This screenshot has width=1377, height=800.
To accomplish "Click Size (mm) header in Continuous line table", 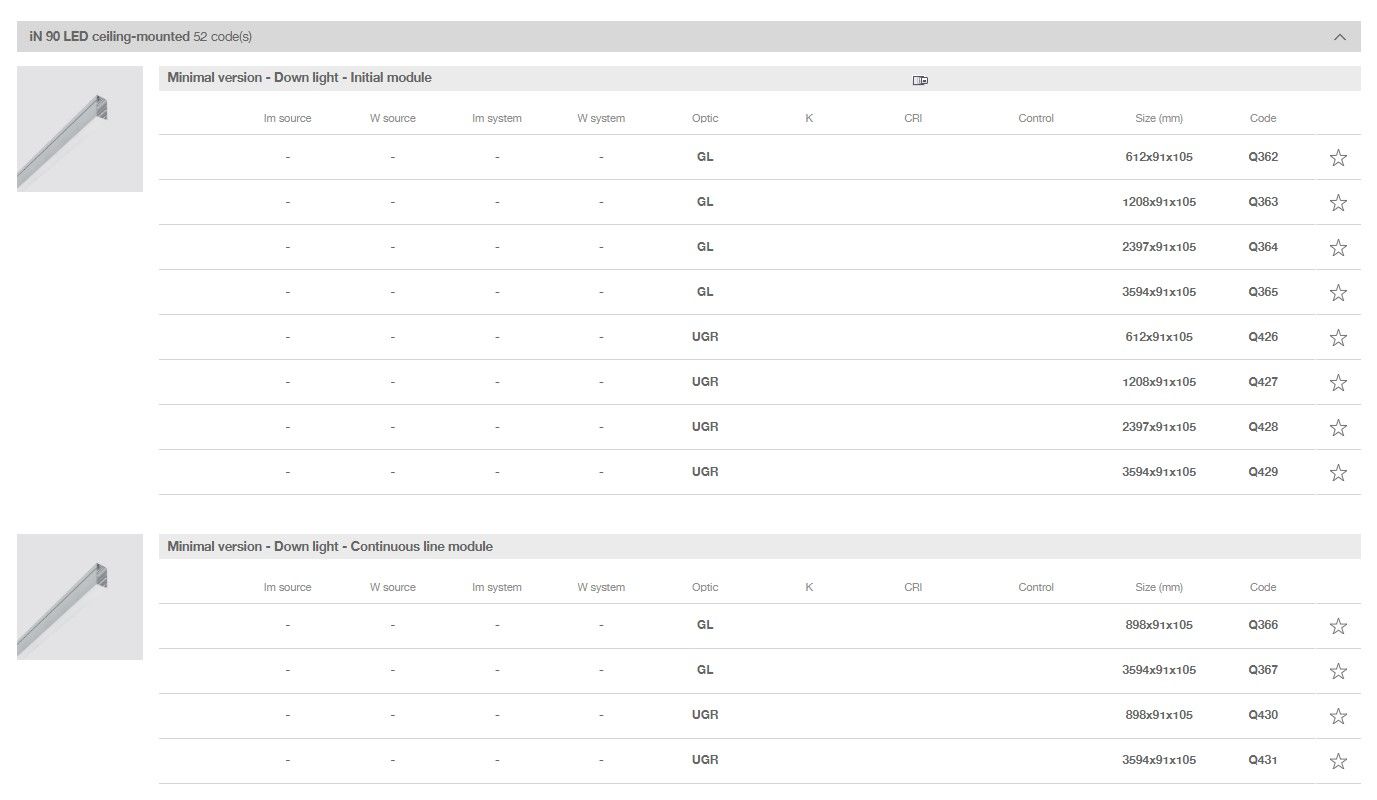I will click(x=1159, y=587).
